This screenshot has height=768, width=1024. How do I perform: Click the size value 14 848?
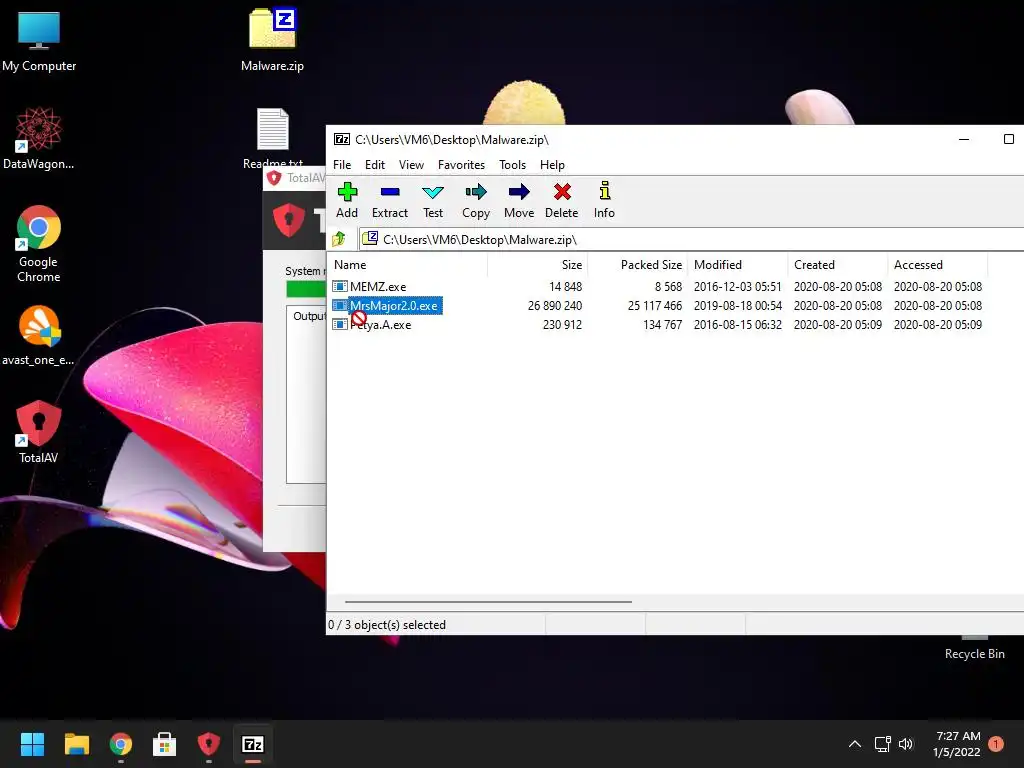(566, 287)
